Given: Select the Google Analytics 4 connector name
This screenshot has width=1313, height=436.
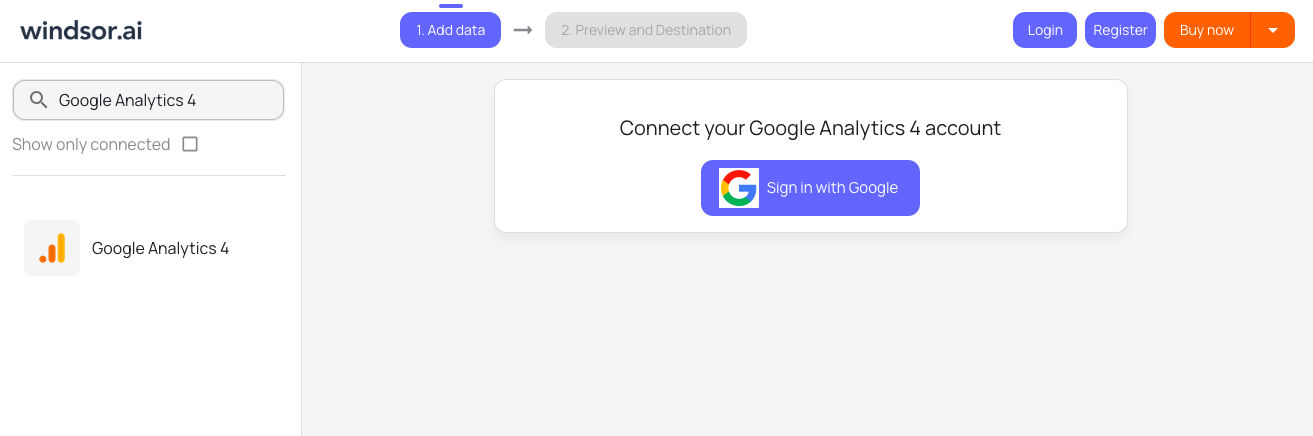Looking at the screenshot, I should pos(160,248).
